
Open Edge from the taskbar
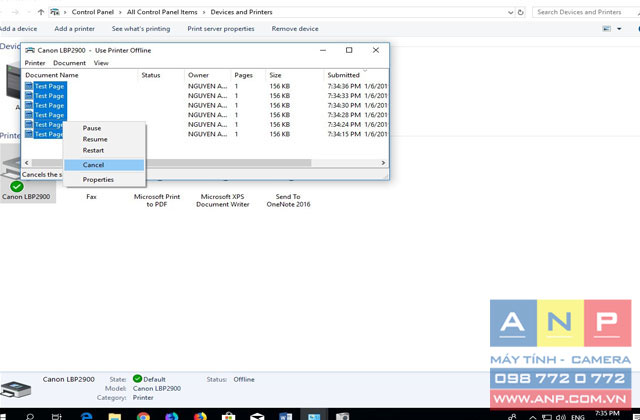(86, 416)
